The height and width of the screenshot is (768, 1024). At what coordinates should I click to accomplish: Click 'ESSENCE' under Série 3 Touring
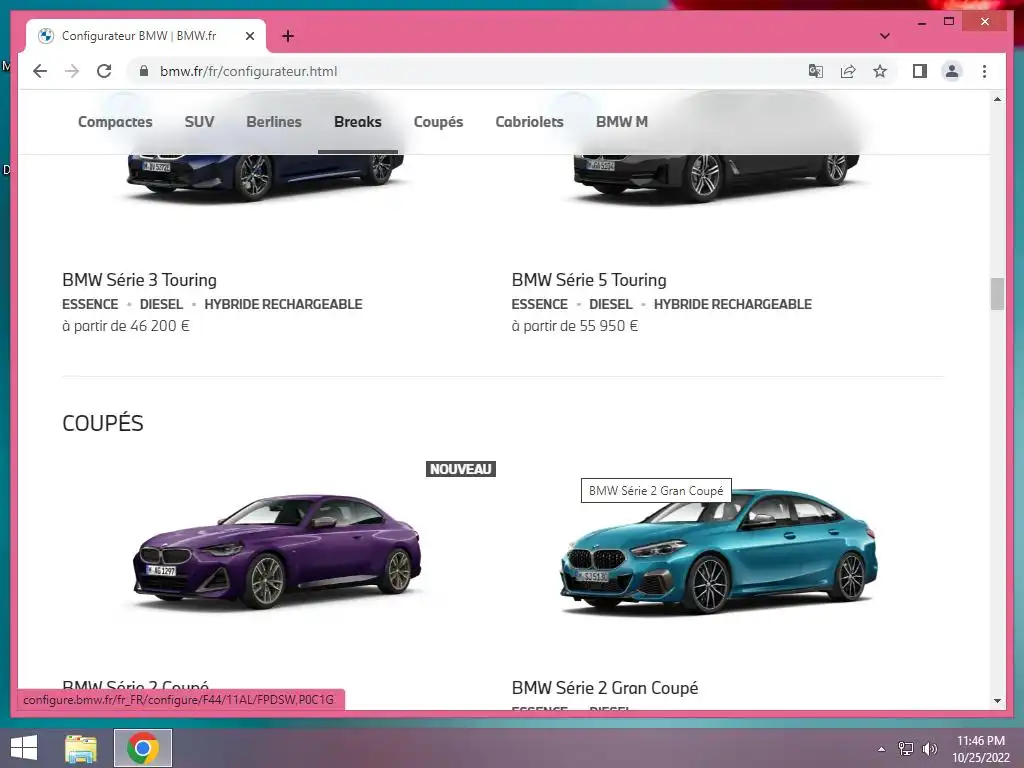[90, 304]
